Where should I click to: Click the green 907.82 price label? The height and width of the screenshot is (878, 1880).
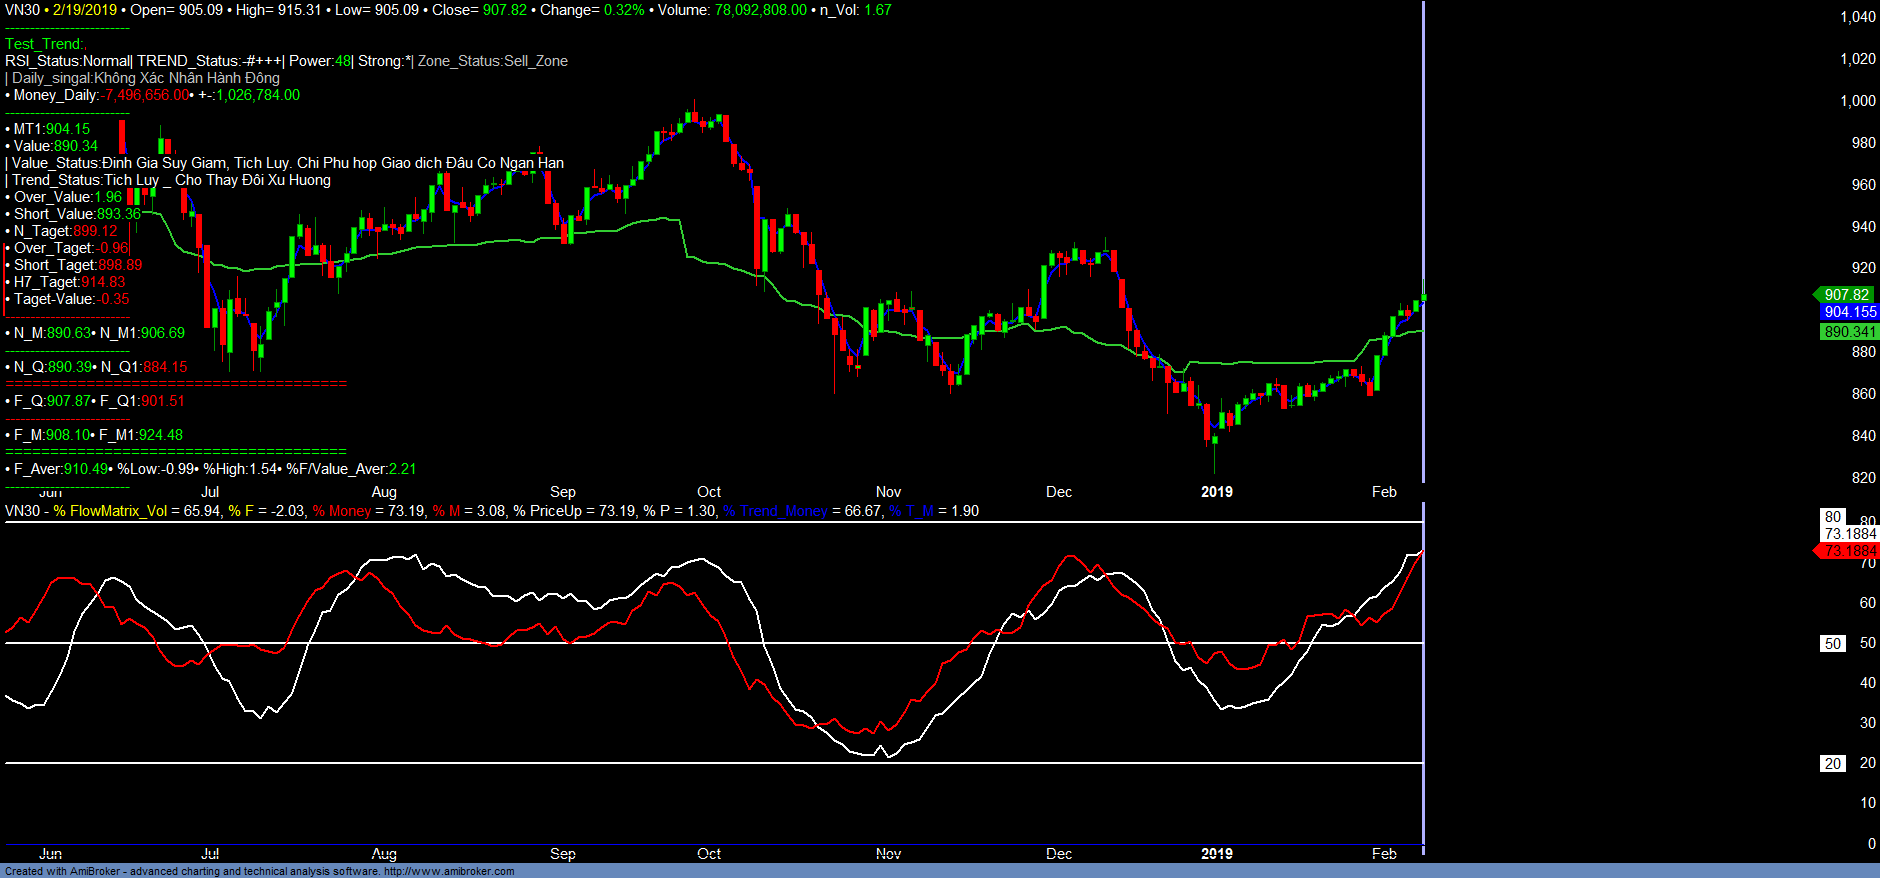[x=1845, y=295]
